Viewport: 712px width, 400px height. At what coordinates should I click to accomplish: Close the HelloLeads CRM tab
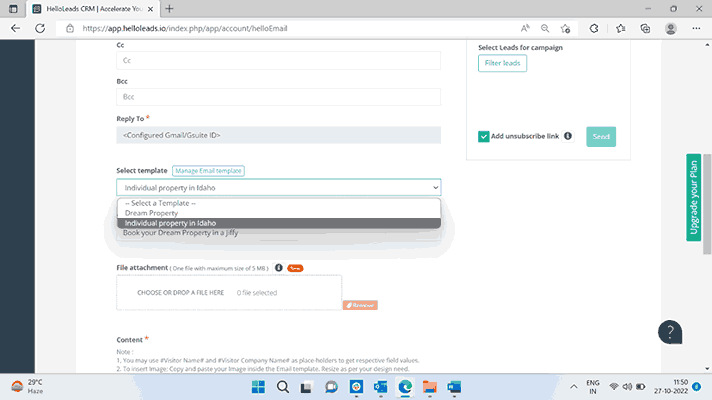point(150,9)
